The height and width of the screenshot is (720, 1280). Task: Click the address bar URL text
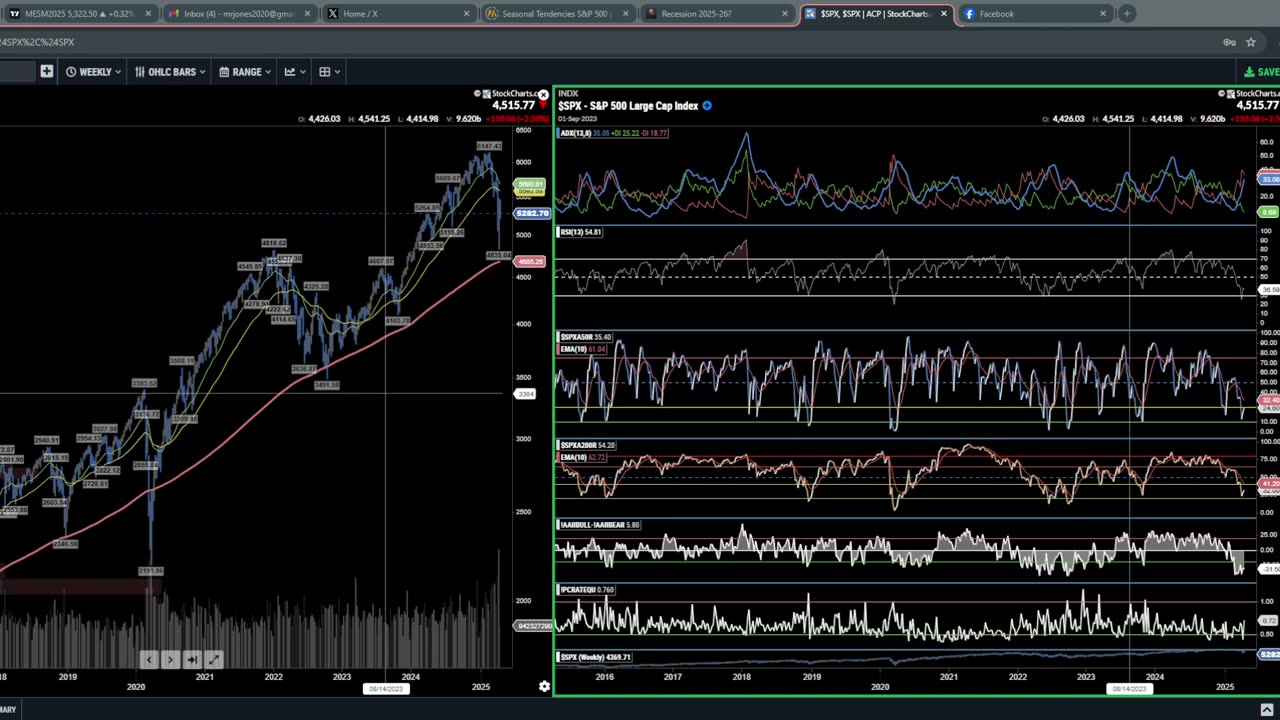coord(37,42)
